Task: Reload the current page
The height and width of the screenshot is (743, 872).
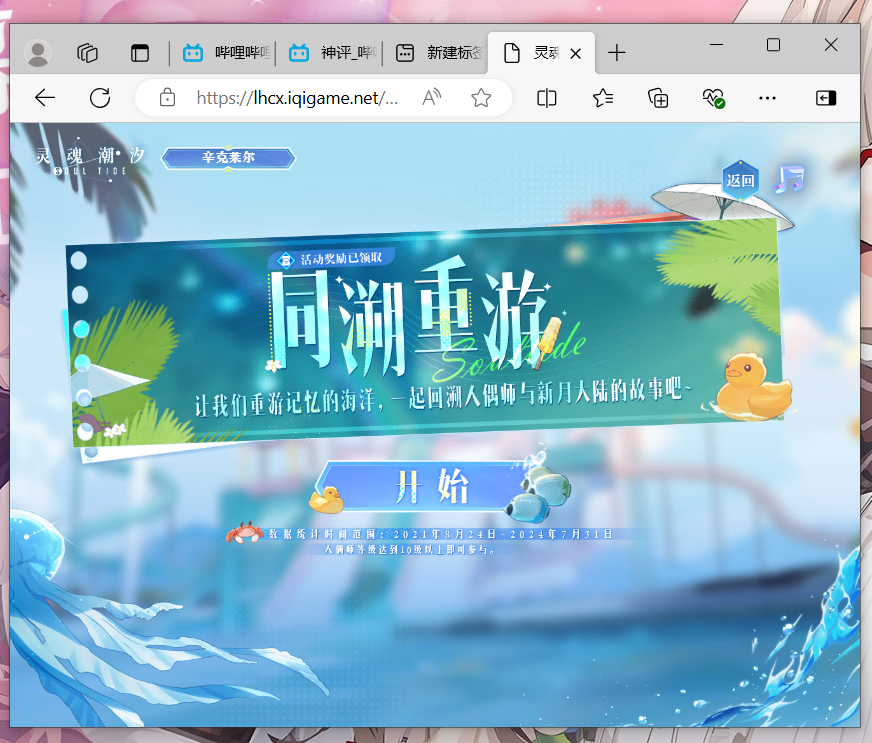Action: pyautogui.click(x=100, y=98)
